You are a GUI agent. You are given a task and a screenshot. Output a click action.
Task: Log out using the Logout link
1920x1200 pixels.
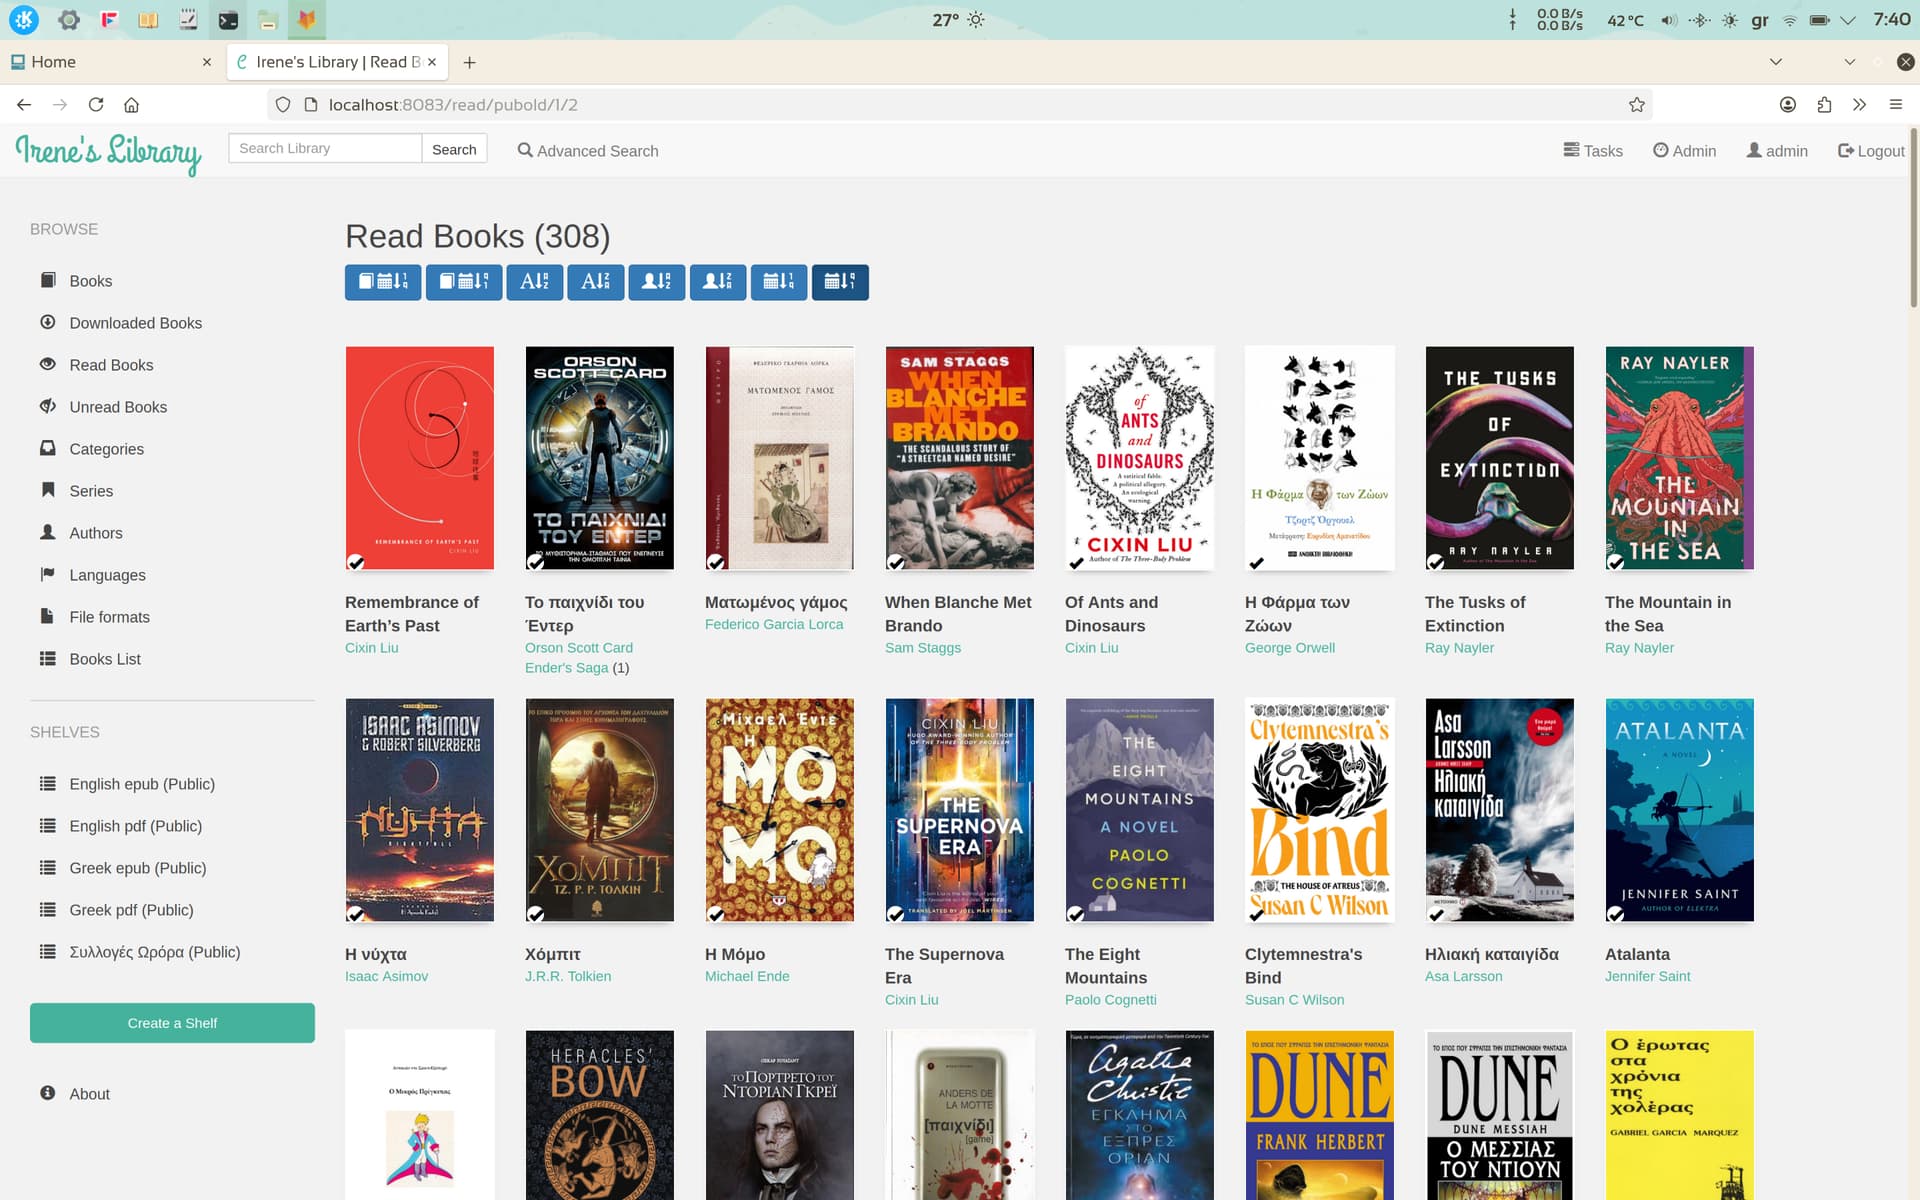coord(1871,150)
